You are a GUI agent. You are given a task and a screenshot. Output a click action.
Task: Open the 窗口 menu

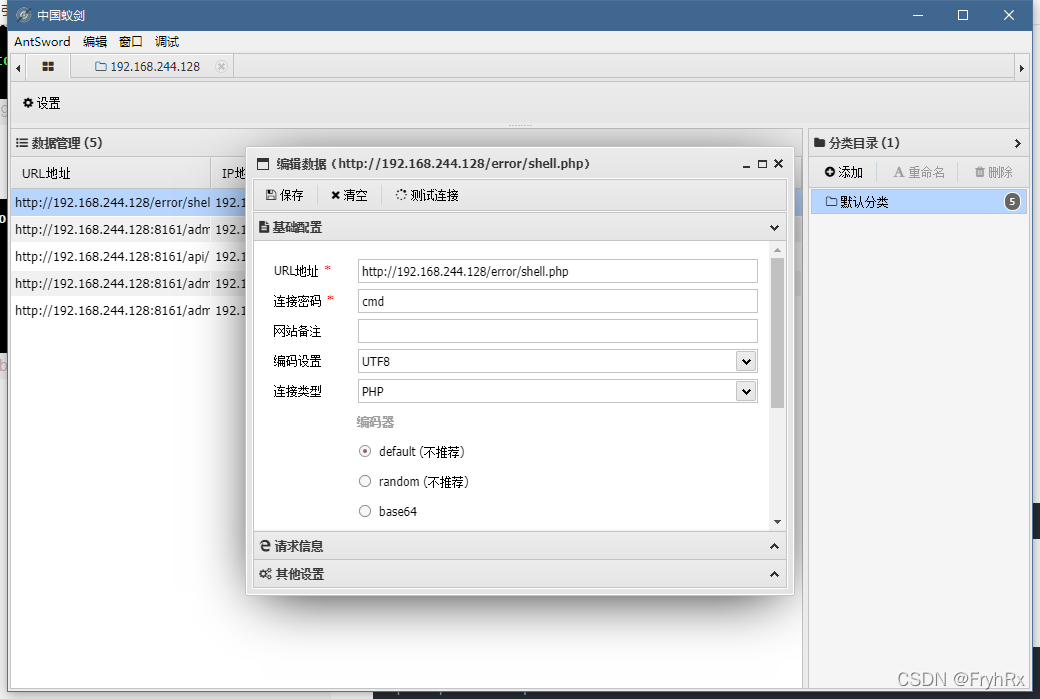[x=131, y=41]
